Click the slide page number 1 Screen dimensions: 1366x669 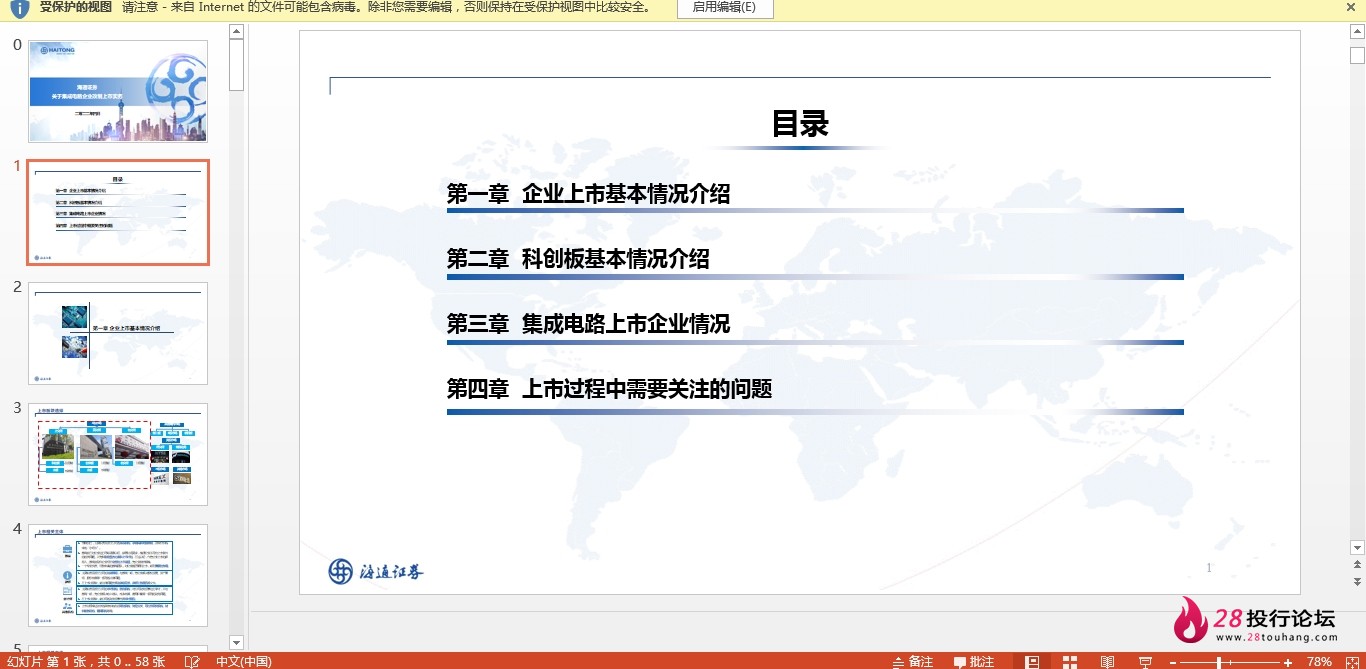coord(1209,568)
